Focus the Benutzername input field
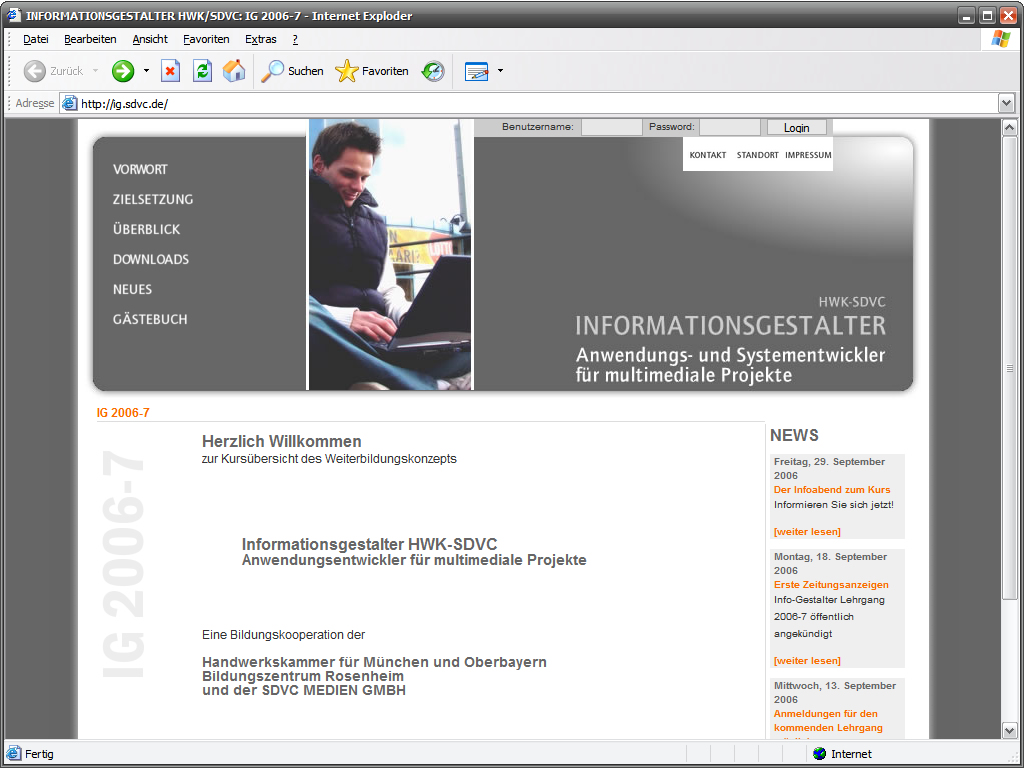This screenshot has width=1024, height=768. (611, 127)
